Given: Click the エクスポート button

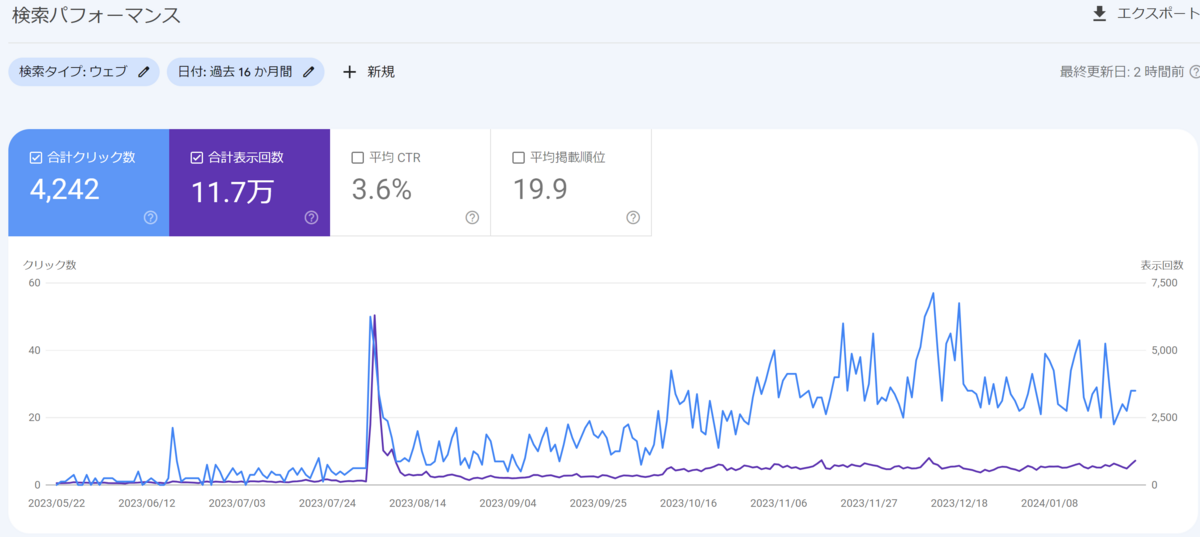Looking at the screenshot, I should [x=1146, y=14].
